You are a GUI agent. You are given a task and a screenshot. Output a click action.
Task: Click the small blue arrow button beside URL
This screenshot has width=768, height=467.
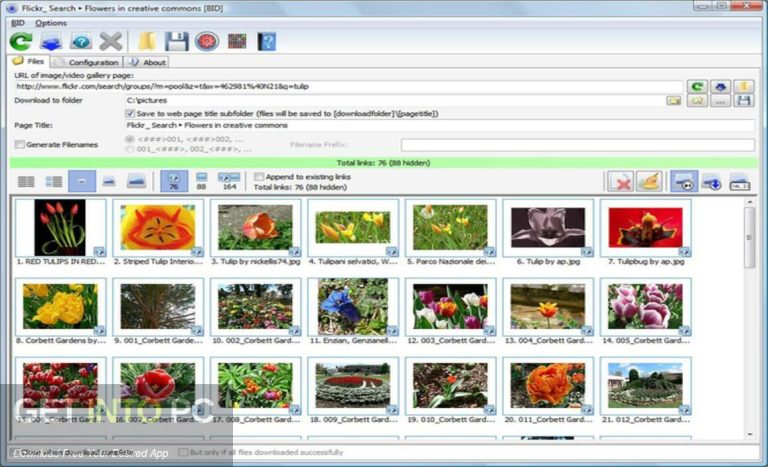pyautogui.click(x=720, y=87)
